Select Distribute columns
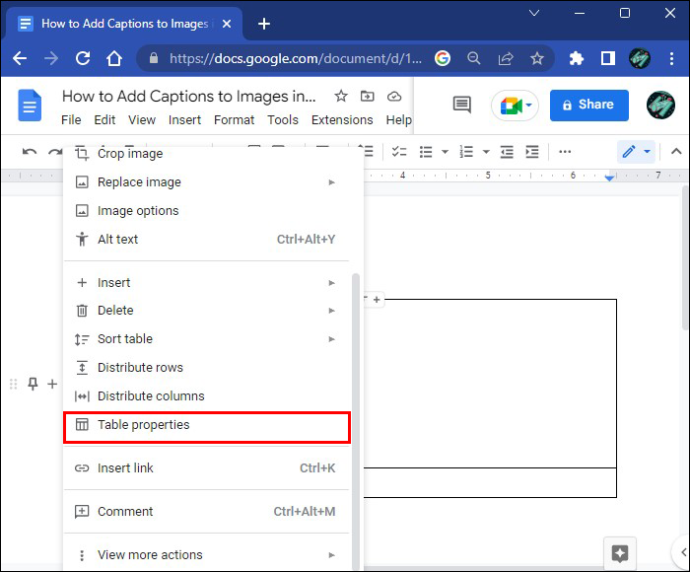 206,396
